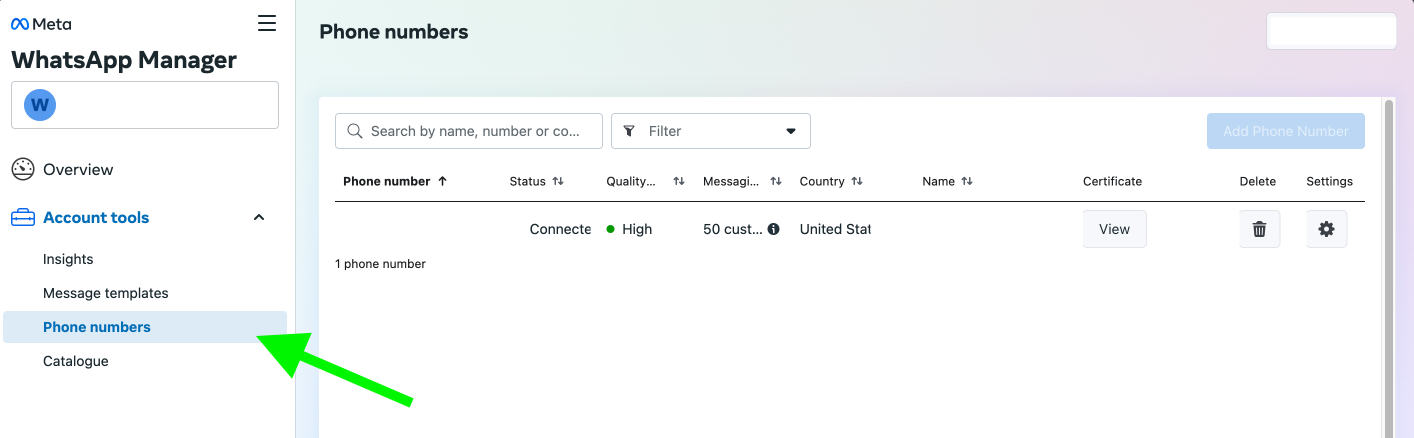Viewport: 1414px width, 438px height.
Task: Sort by Status column arrows
Action: pyautogui.click(x=558, y=181)
